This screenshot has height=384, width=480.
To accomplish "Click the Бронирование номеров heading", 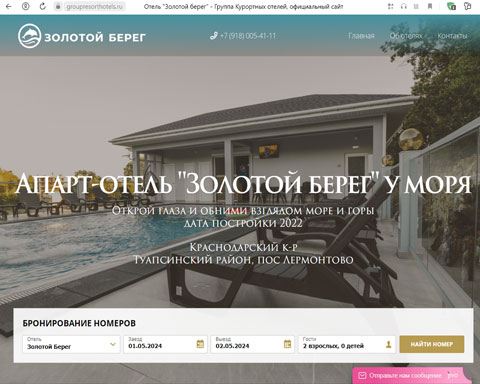I will tap(79, 323).
